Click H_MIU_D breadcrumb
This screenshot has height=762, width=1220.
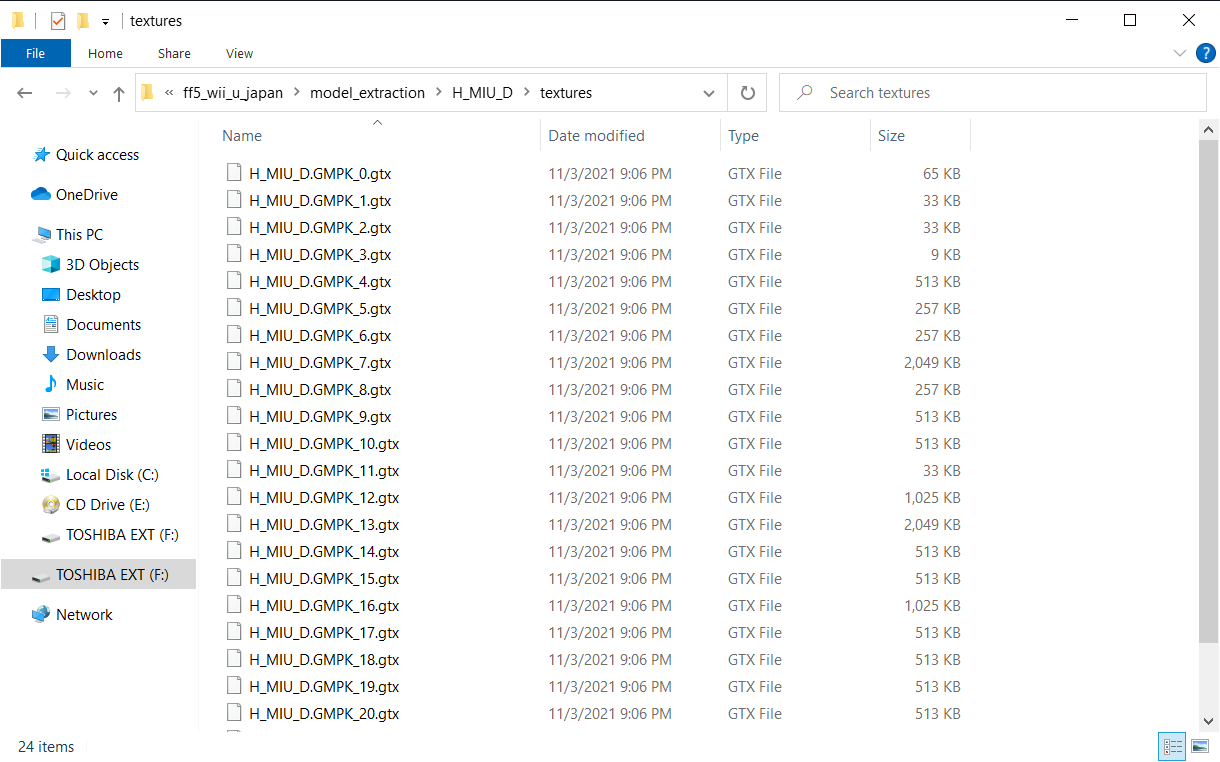point(482,93)
